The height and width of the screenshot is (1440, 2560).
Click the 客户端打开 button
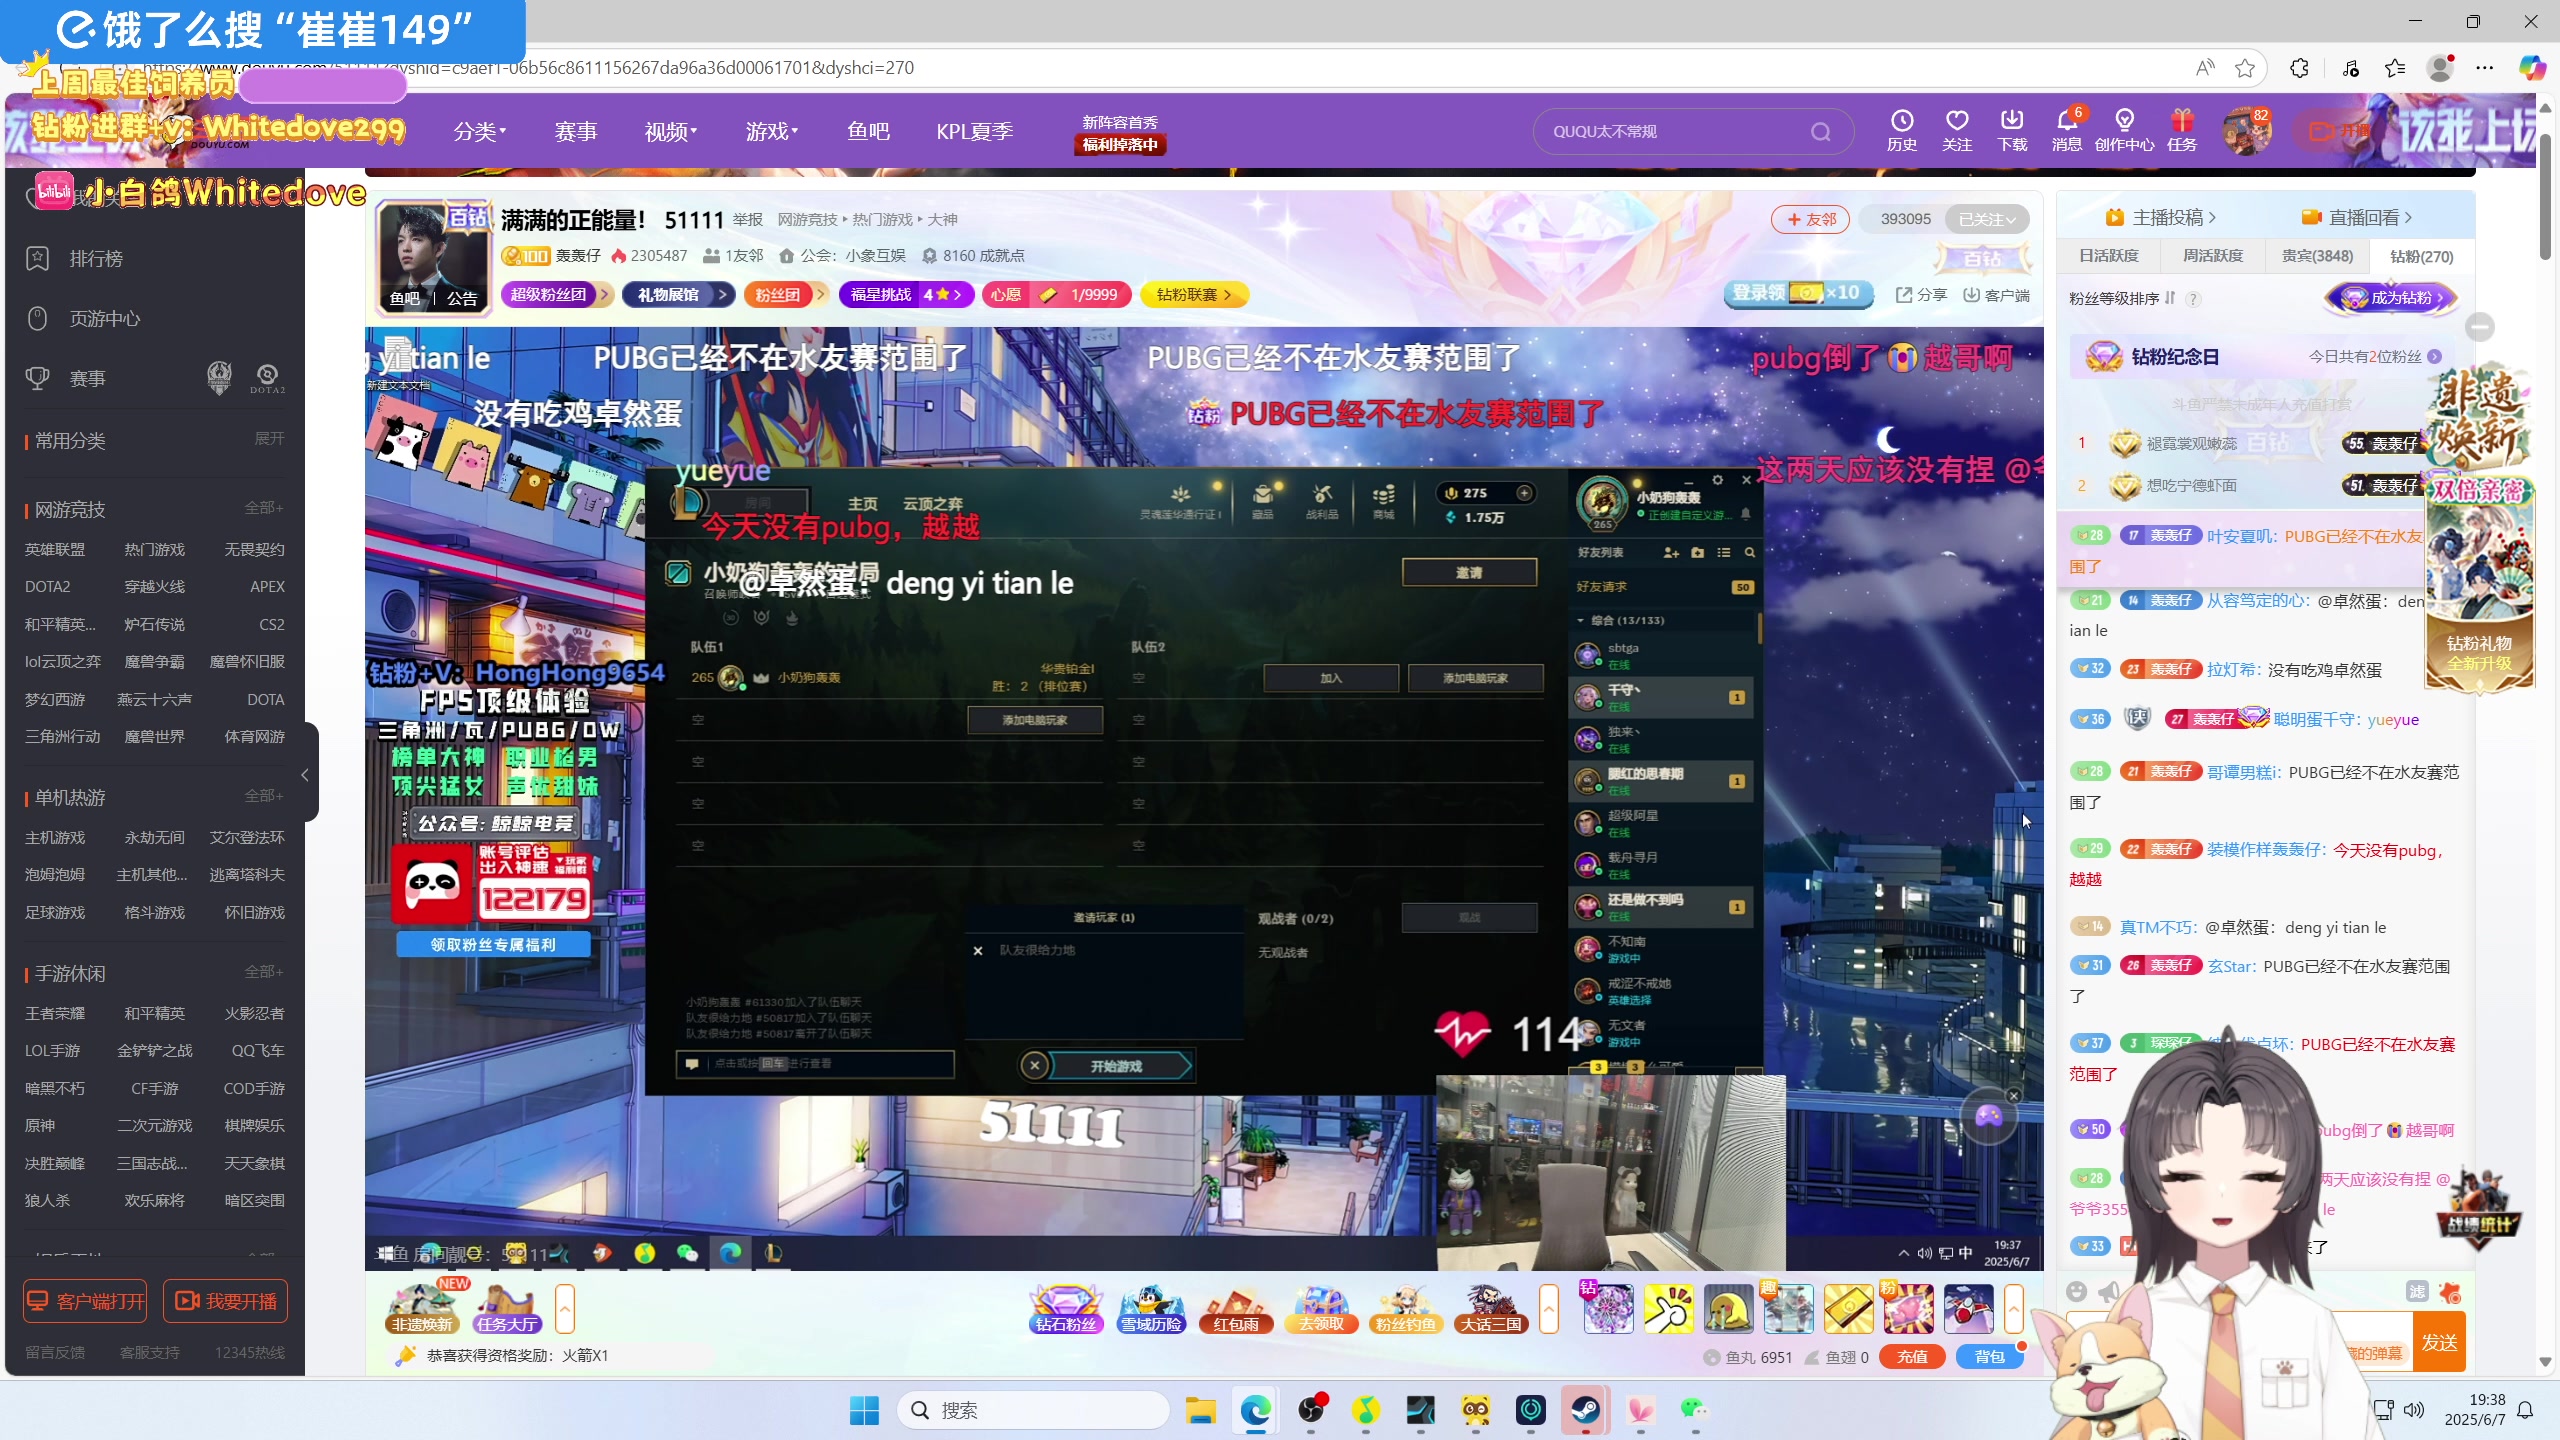tap(85, 1301)
